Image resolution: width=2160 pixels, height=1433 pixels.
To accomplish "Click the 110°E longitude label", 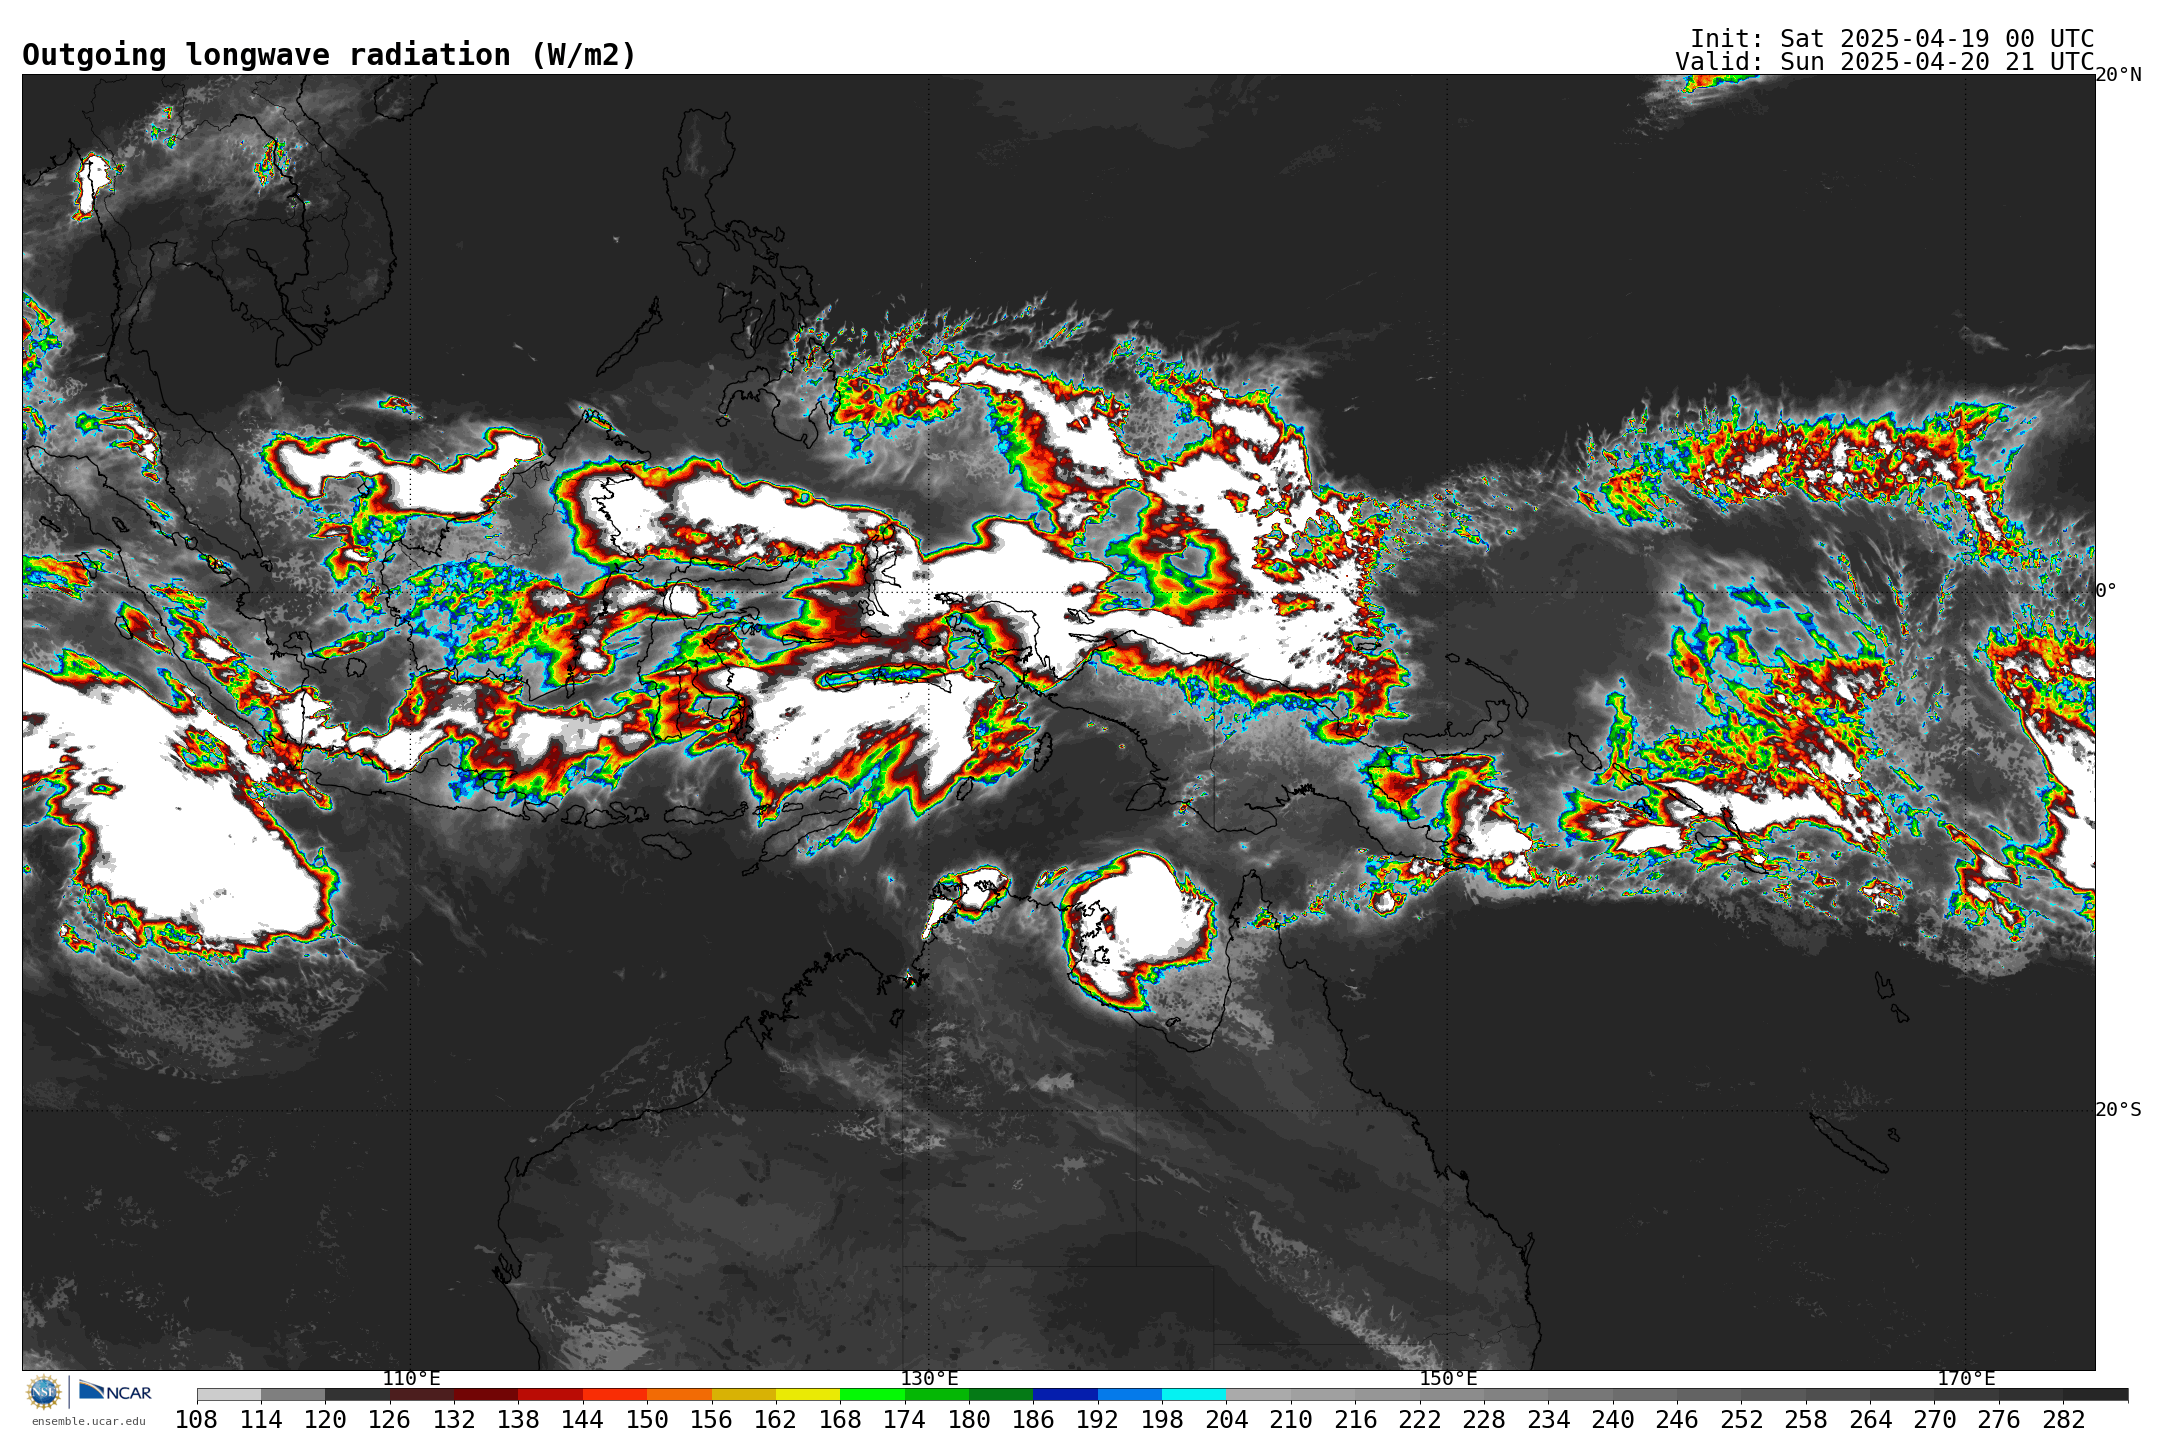I will click(411, 1379).
